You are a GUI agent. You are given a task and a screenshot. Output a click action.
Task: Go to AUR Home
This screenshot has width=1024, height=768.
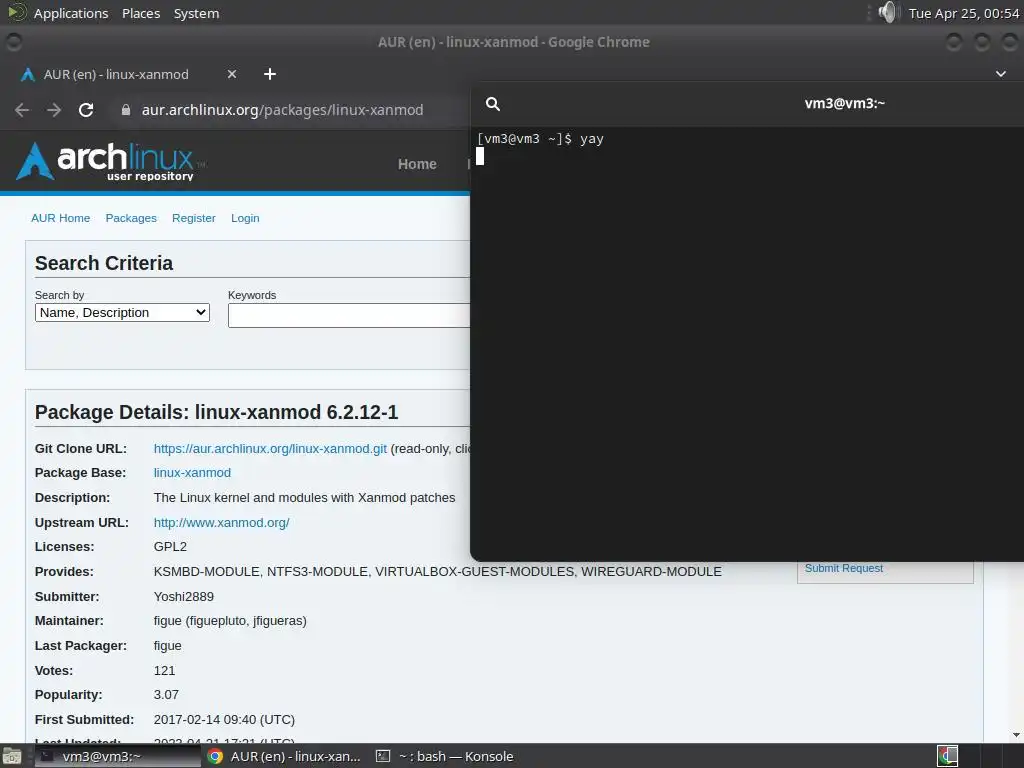[x=60, y=218]
